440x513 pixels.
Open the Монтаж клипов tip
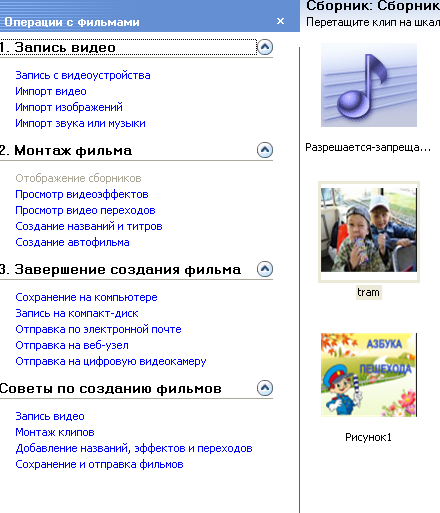[x=55, y=432]
